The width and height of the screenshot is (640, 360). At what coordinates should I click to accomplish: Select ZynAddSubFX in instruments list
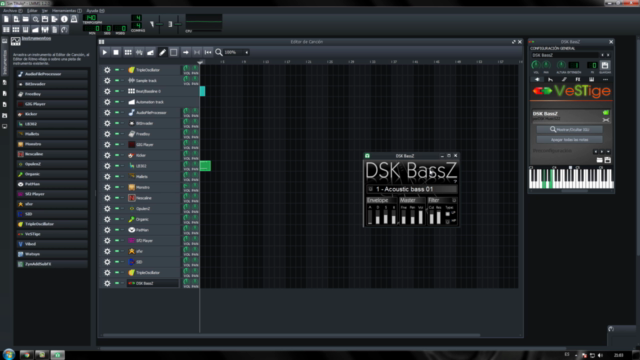pyautogui.click(x=52, y=264)
